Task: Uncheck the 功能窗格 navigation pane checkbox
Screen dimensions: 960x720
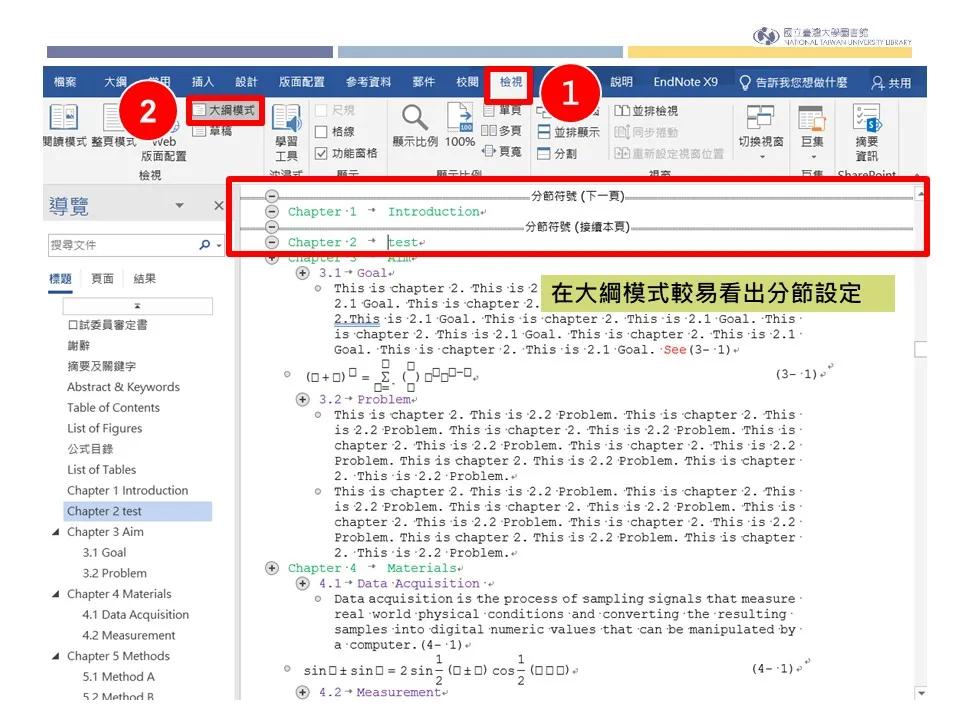Action: (321, 152)
